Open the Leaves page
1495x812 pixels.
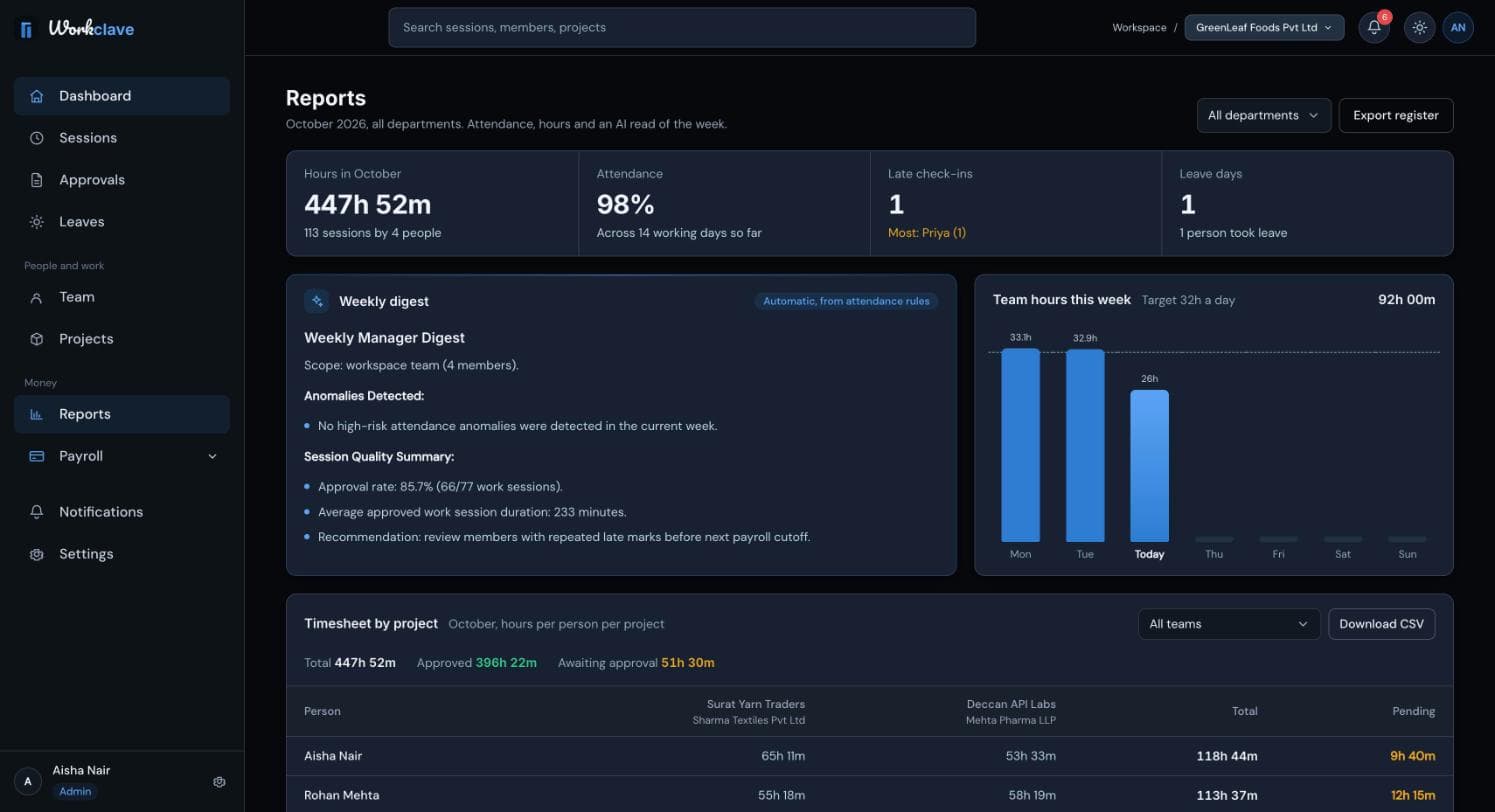tap(122, 222)
